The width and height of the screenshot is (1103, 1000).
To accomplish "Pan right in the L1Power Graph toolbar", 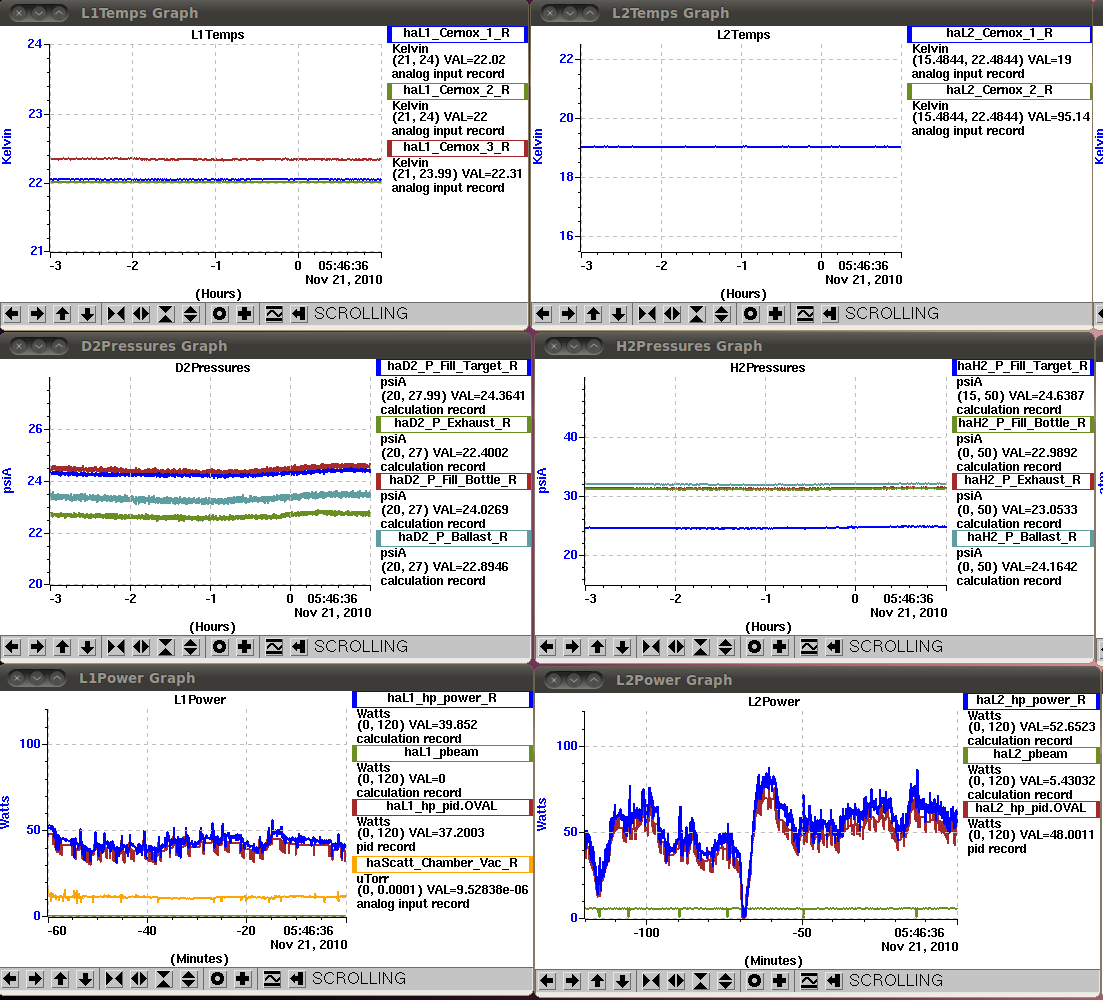I will (35, 978).
